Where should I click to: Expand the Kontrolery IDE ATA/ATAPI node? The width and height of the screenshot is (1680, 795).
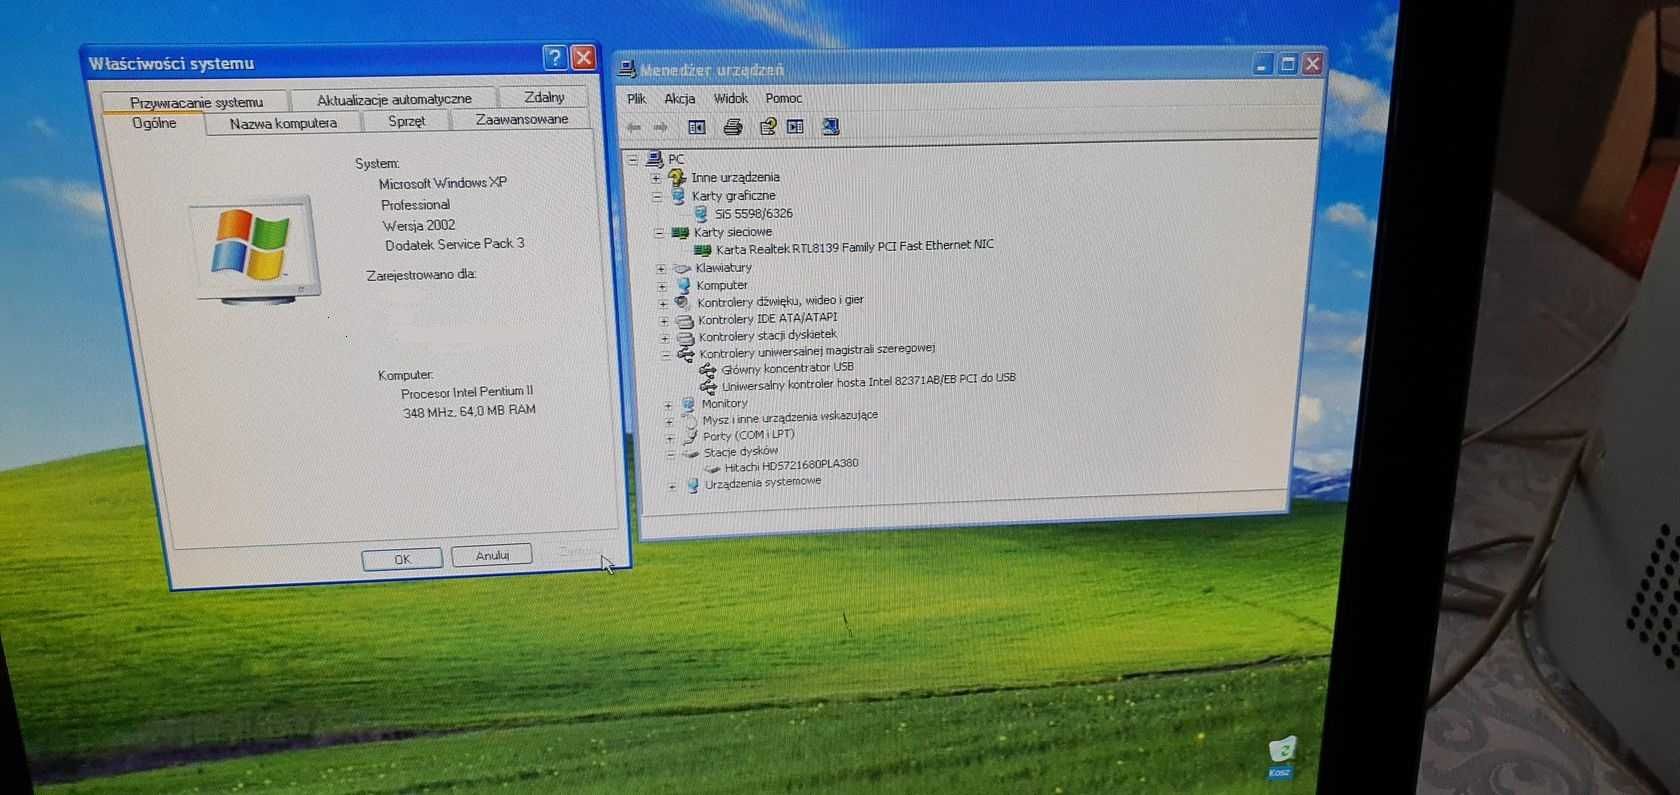664,321
